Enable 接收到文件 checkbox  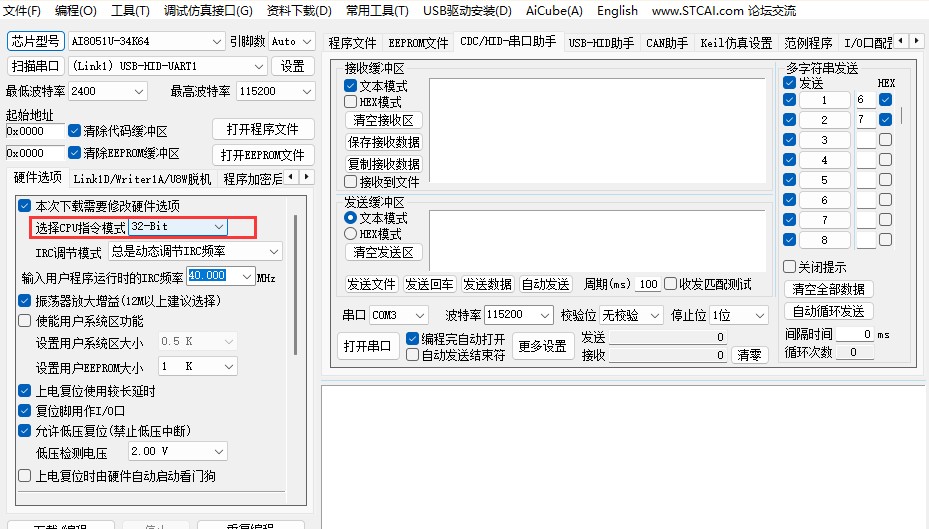tap(350, 181)
